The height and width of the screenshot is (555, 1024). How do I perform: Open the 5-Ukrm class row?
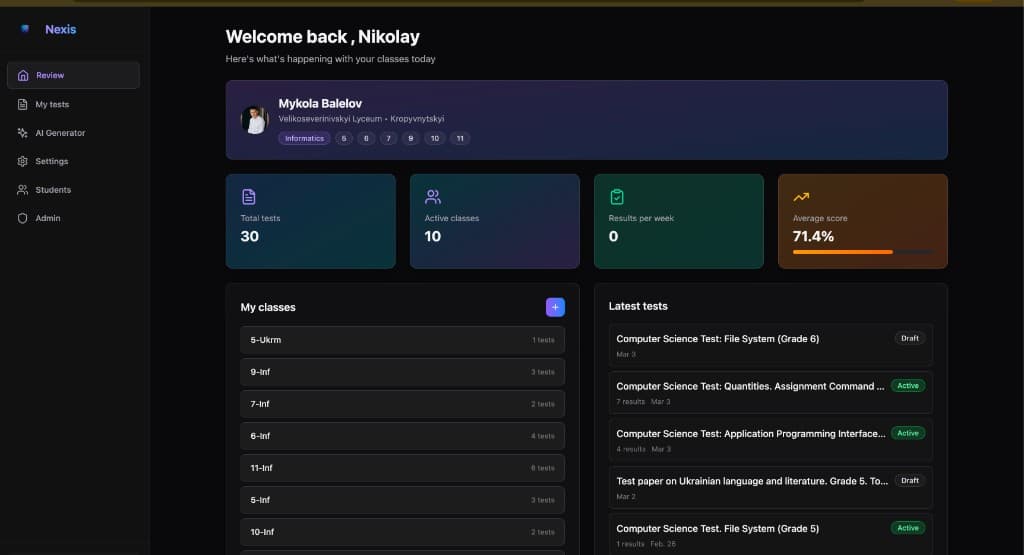pyautogui.click(x=402, y=340)
